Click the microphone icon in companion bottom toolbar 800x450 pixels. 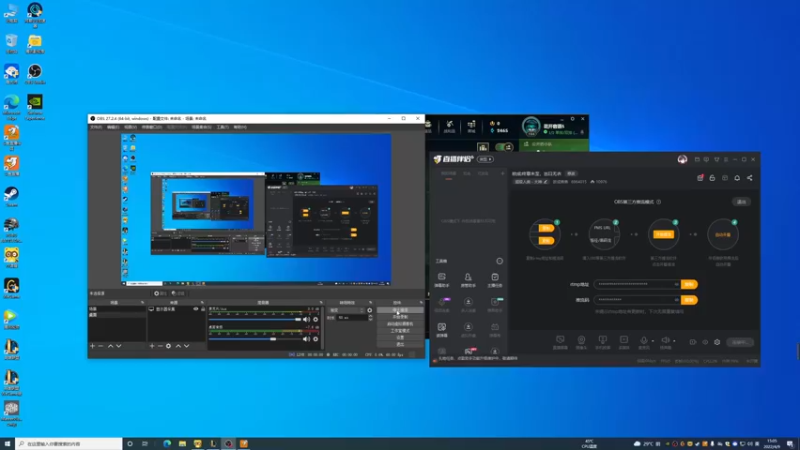pyautogui.click(x=644, y=340)
